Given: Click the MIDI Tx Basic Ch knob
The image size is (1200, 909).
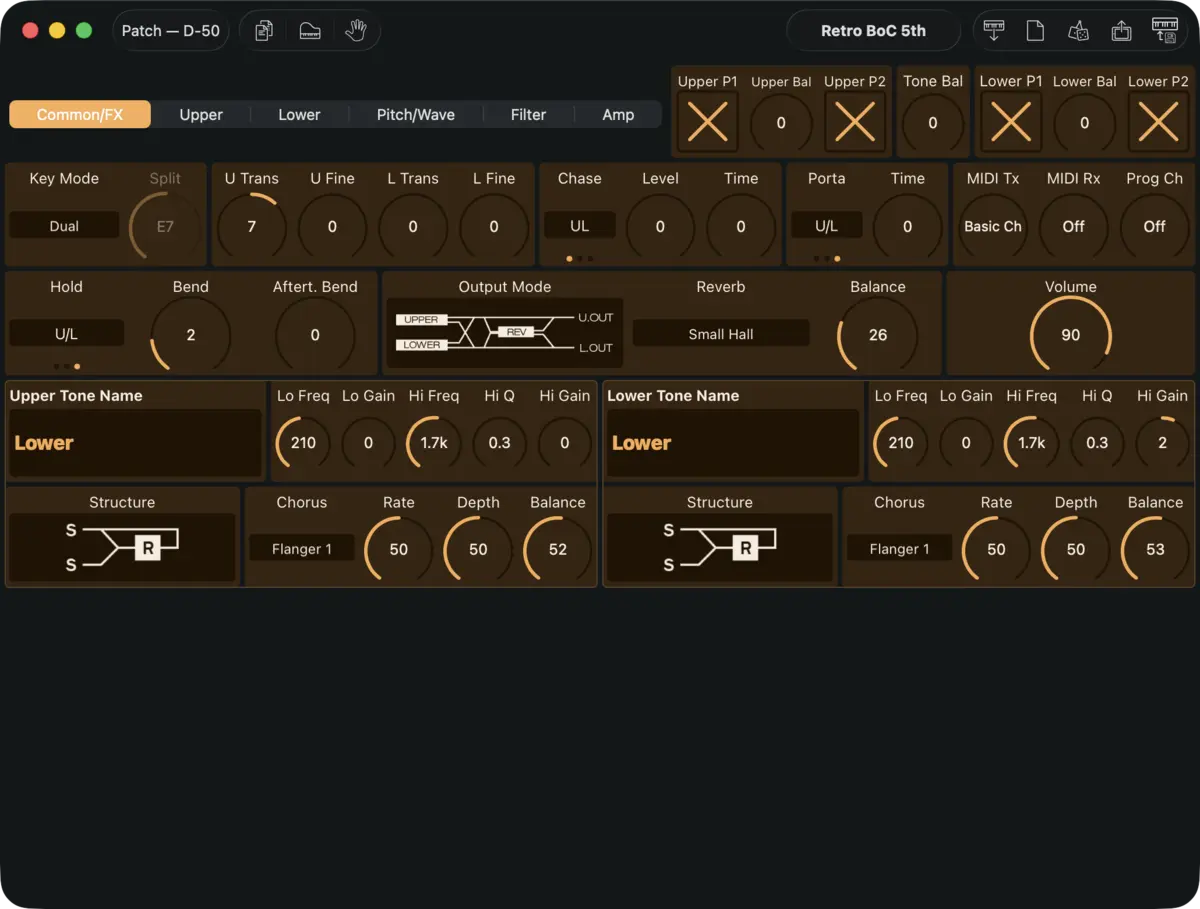Looking at the screenshot, I should coord(993,227).
